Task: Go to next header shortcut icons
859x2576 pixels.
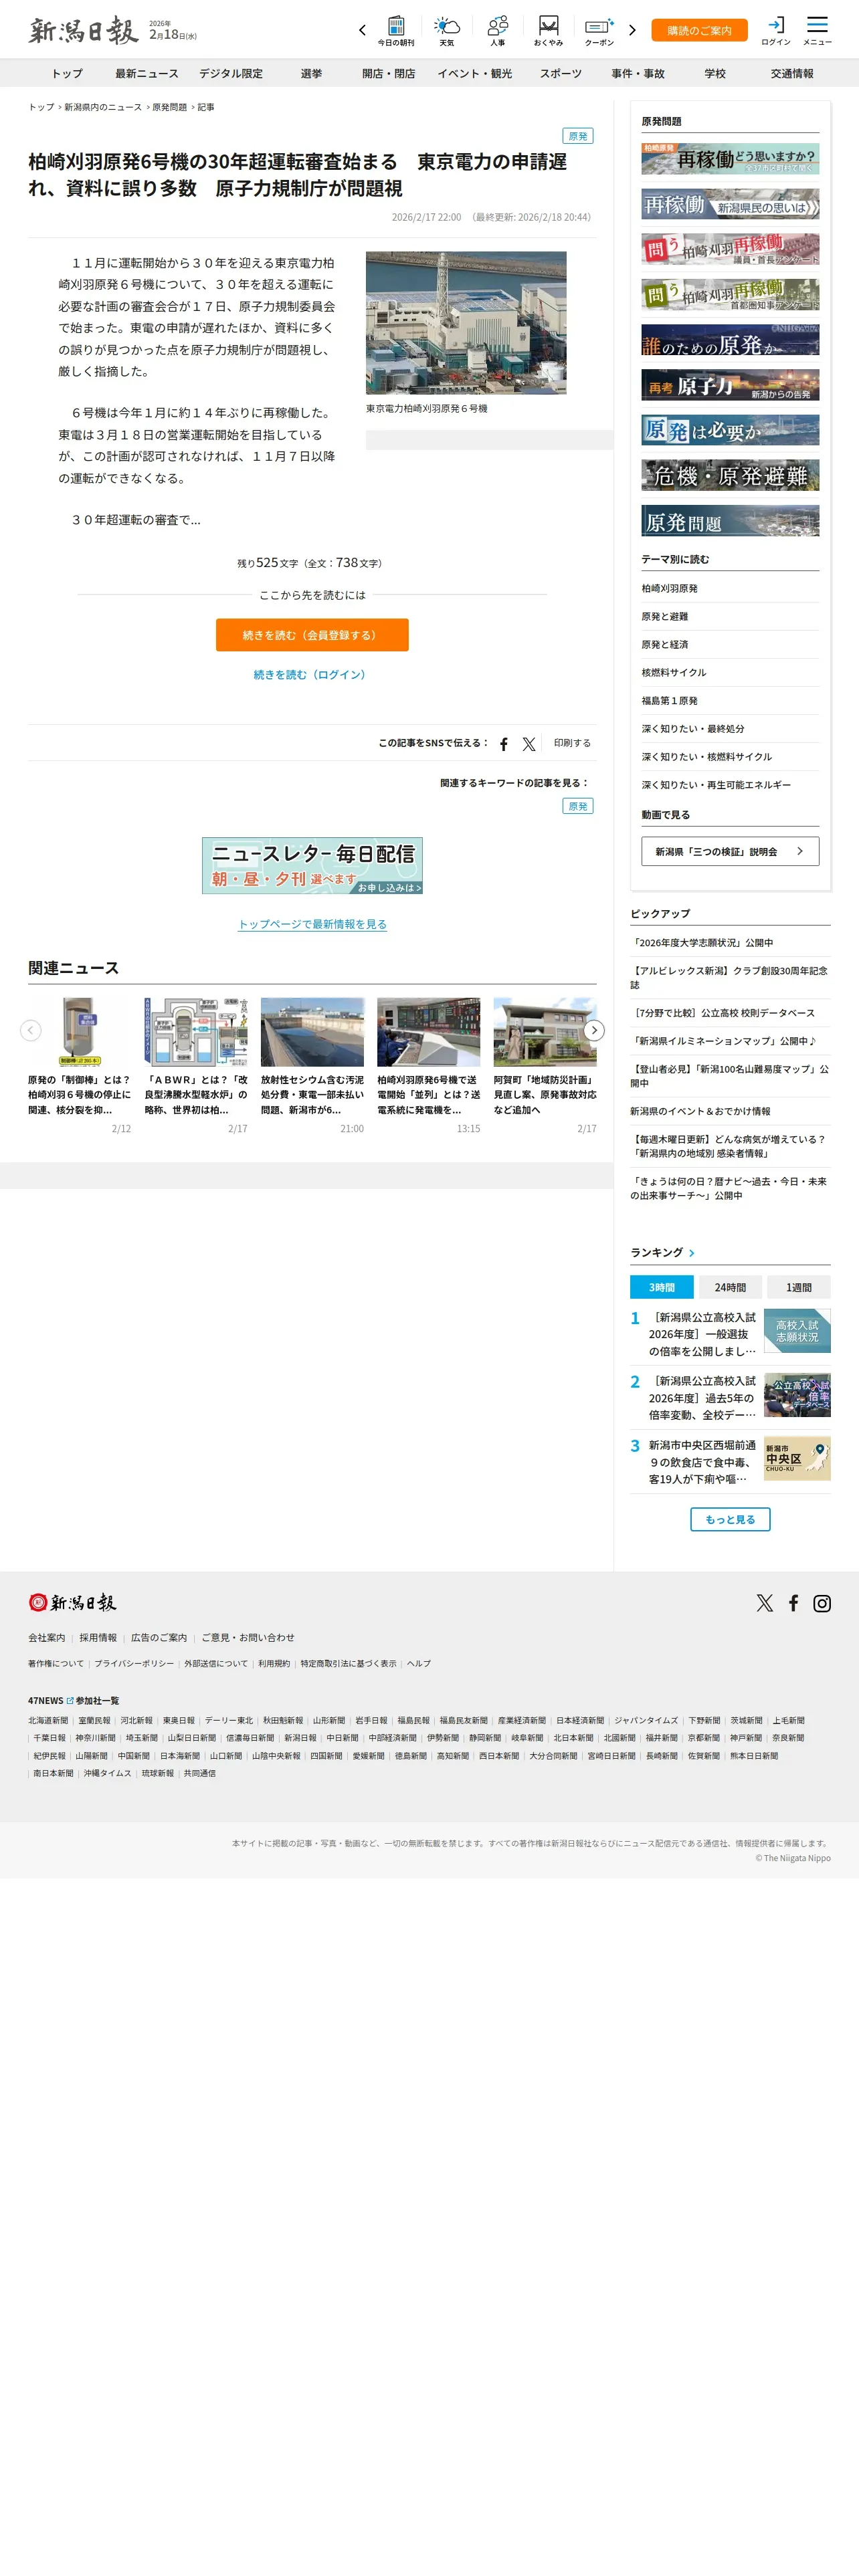Action: (632, 30)
